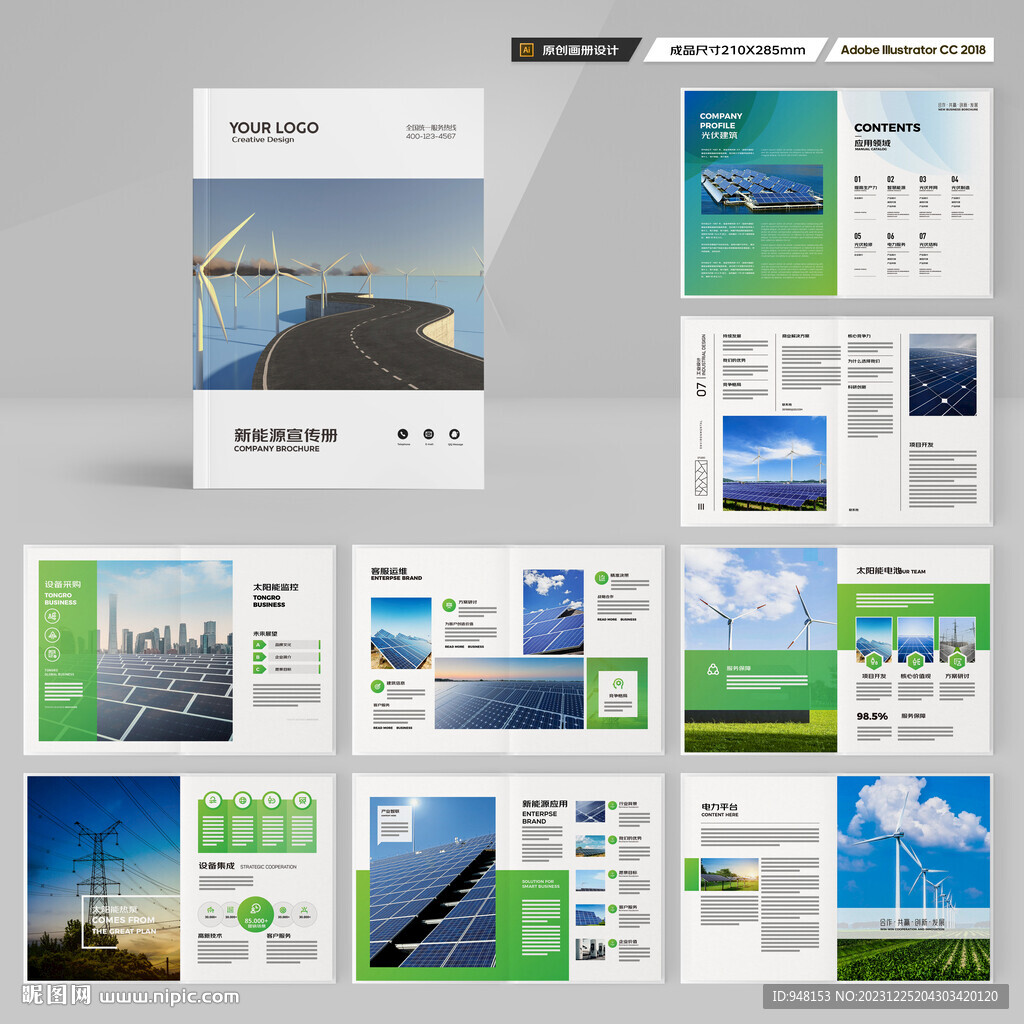Click the large green 85,000+ circle
Screen dimensions: 1024x1024
coord(255,914)
